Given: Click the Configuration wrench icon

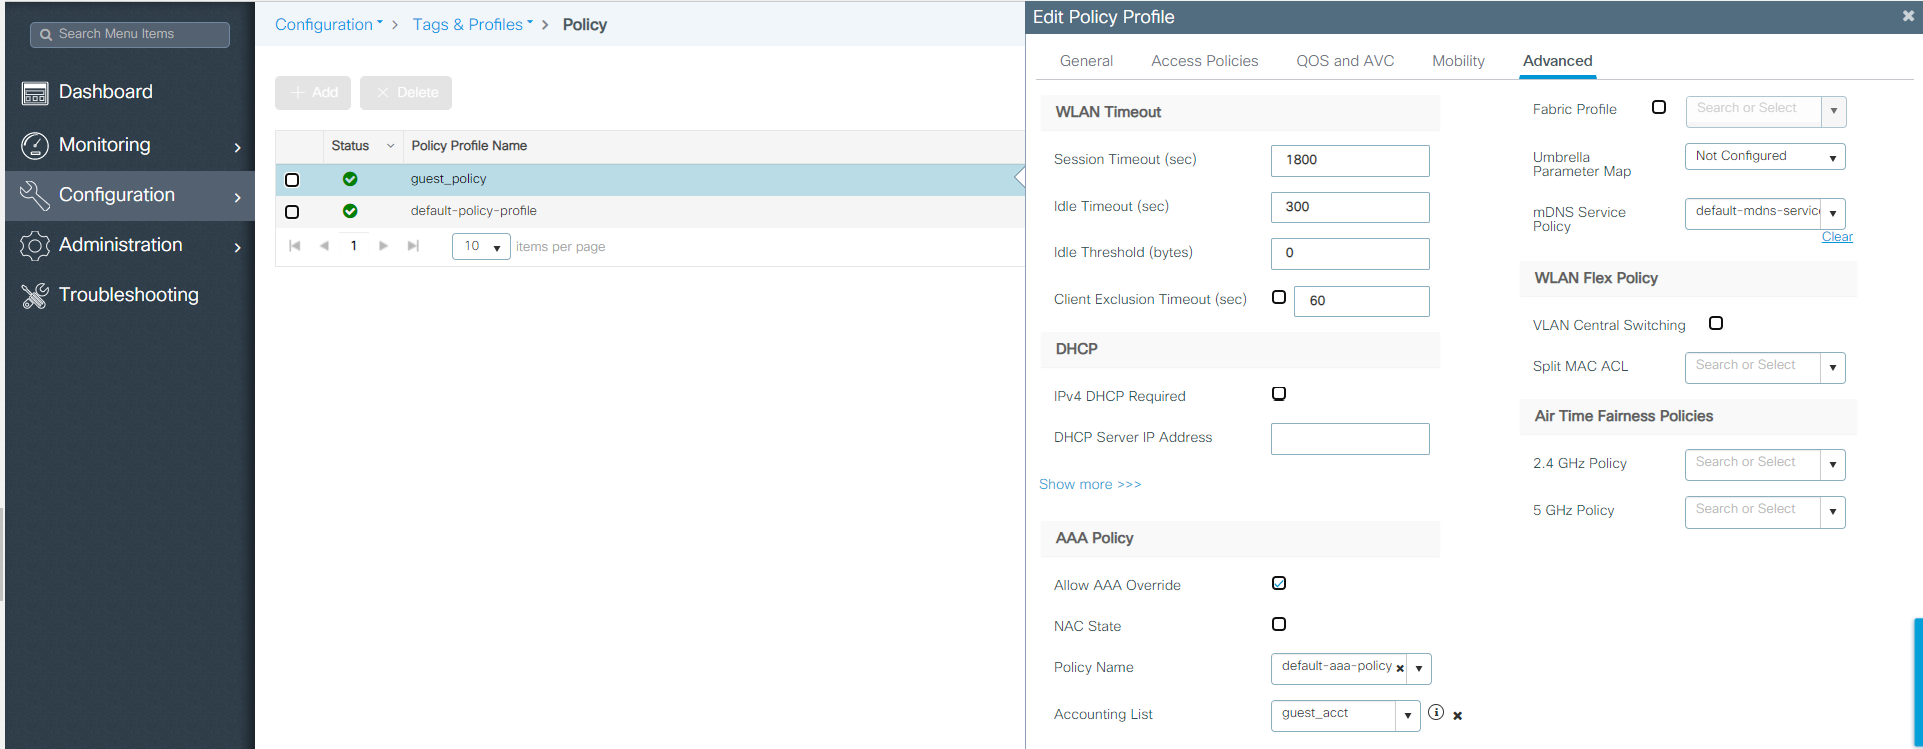Looking at the screenshot, I should (x=35, y=196).
